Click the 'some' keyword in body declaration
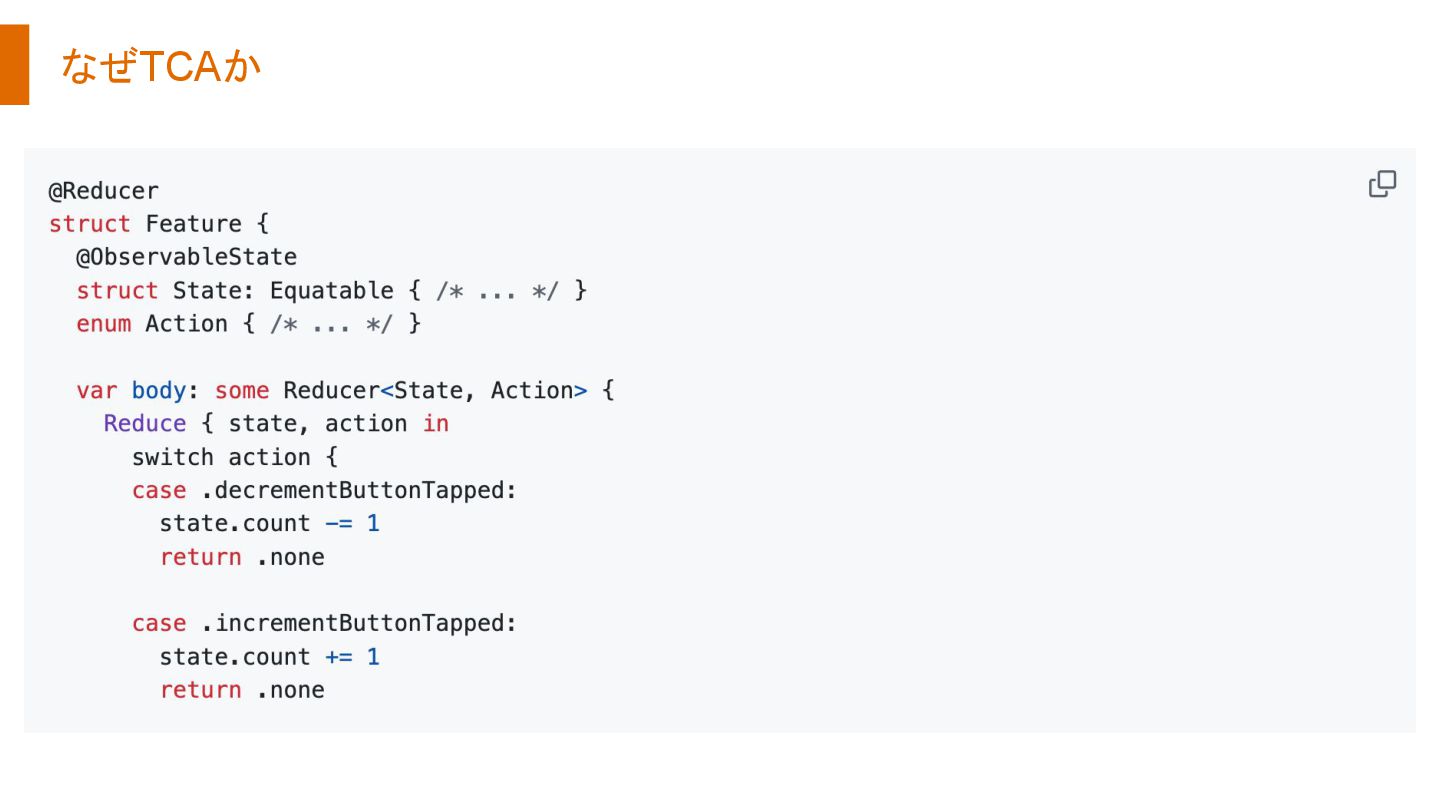 coord(242,390)
